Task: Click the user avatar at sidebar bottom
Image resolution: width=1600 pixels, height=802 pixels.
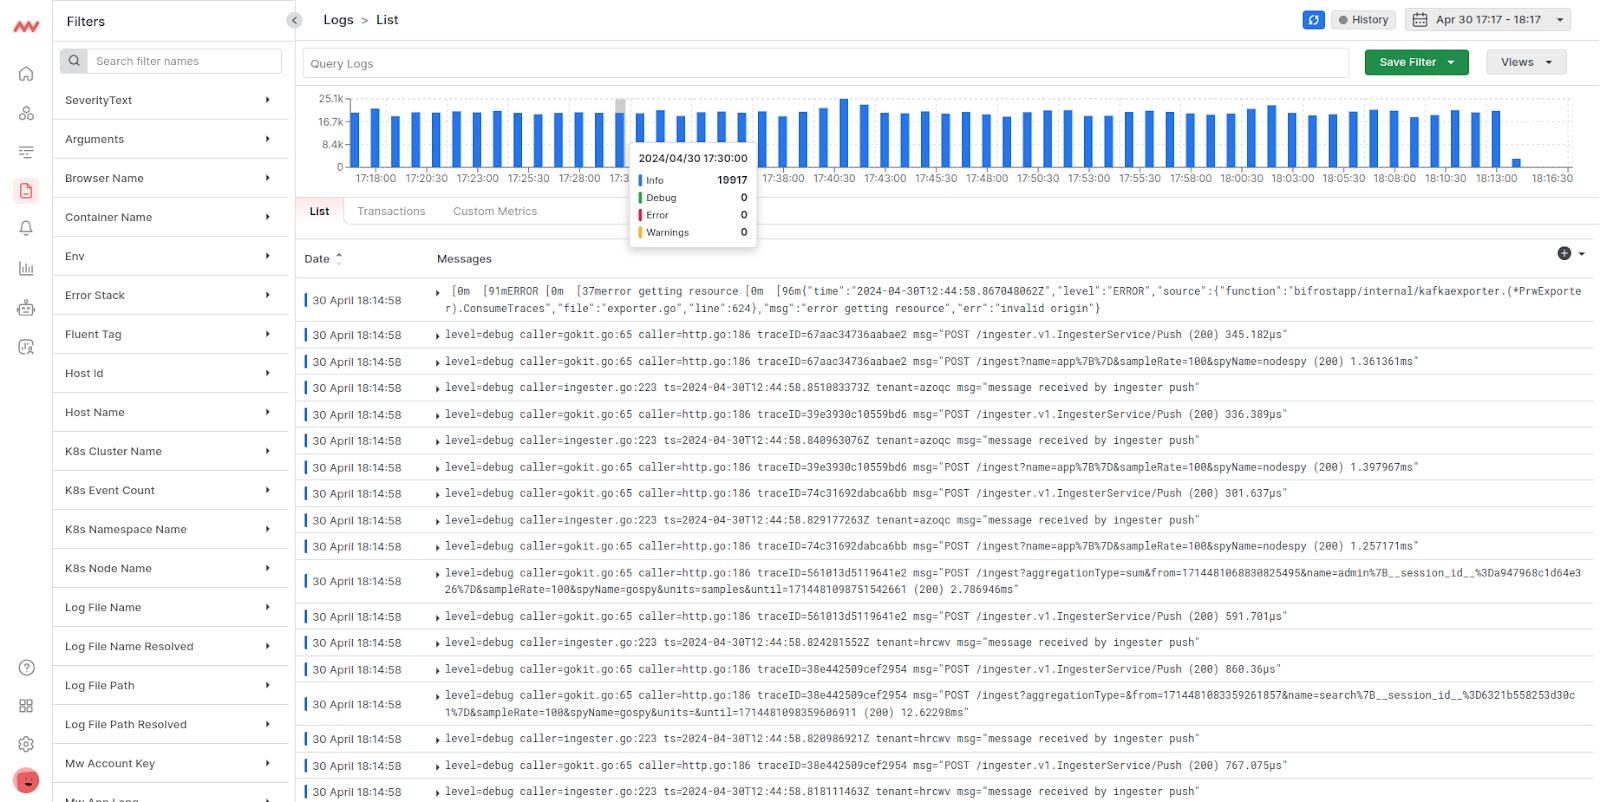Action: point(26,781)
